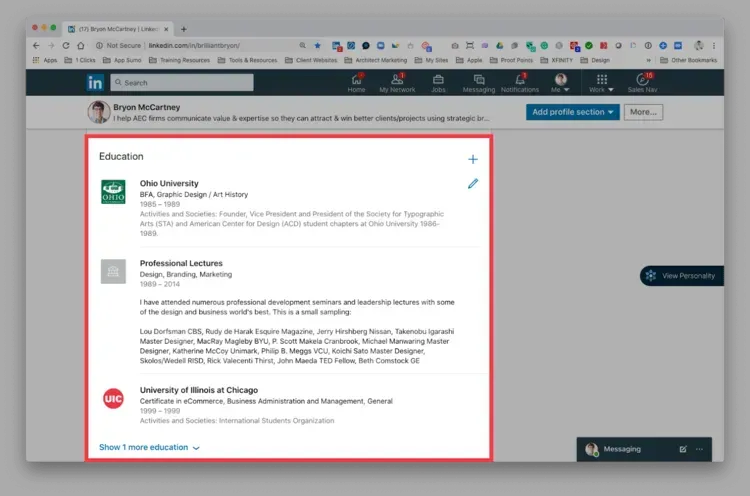Click the zoom magnifier icon in address bar
This screenshot has height=496, width=750.
click(302, 45)
